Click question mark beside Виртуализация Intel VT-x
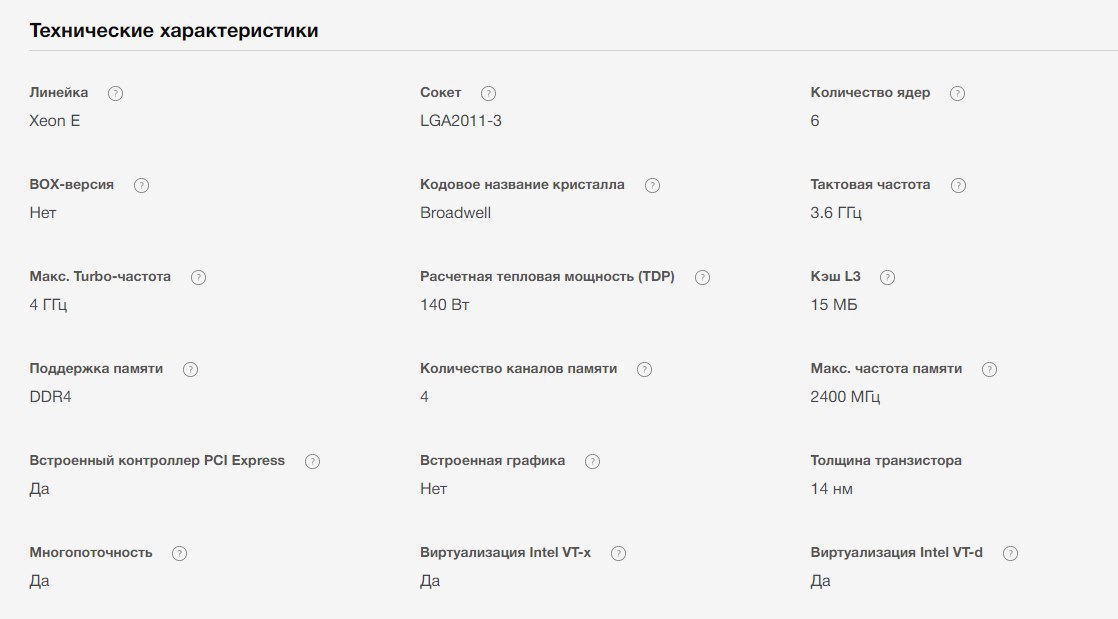The image size is (1118, 619). click(x=619, y=553)
